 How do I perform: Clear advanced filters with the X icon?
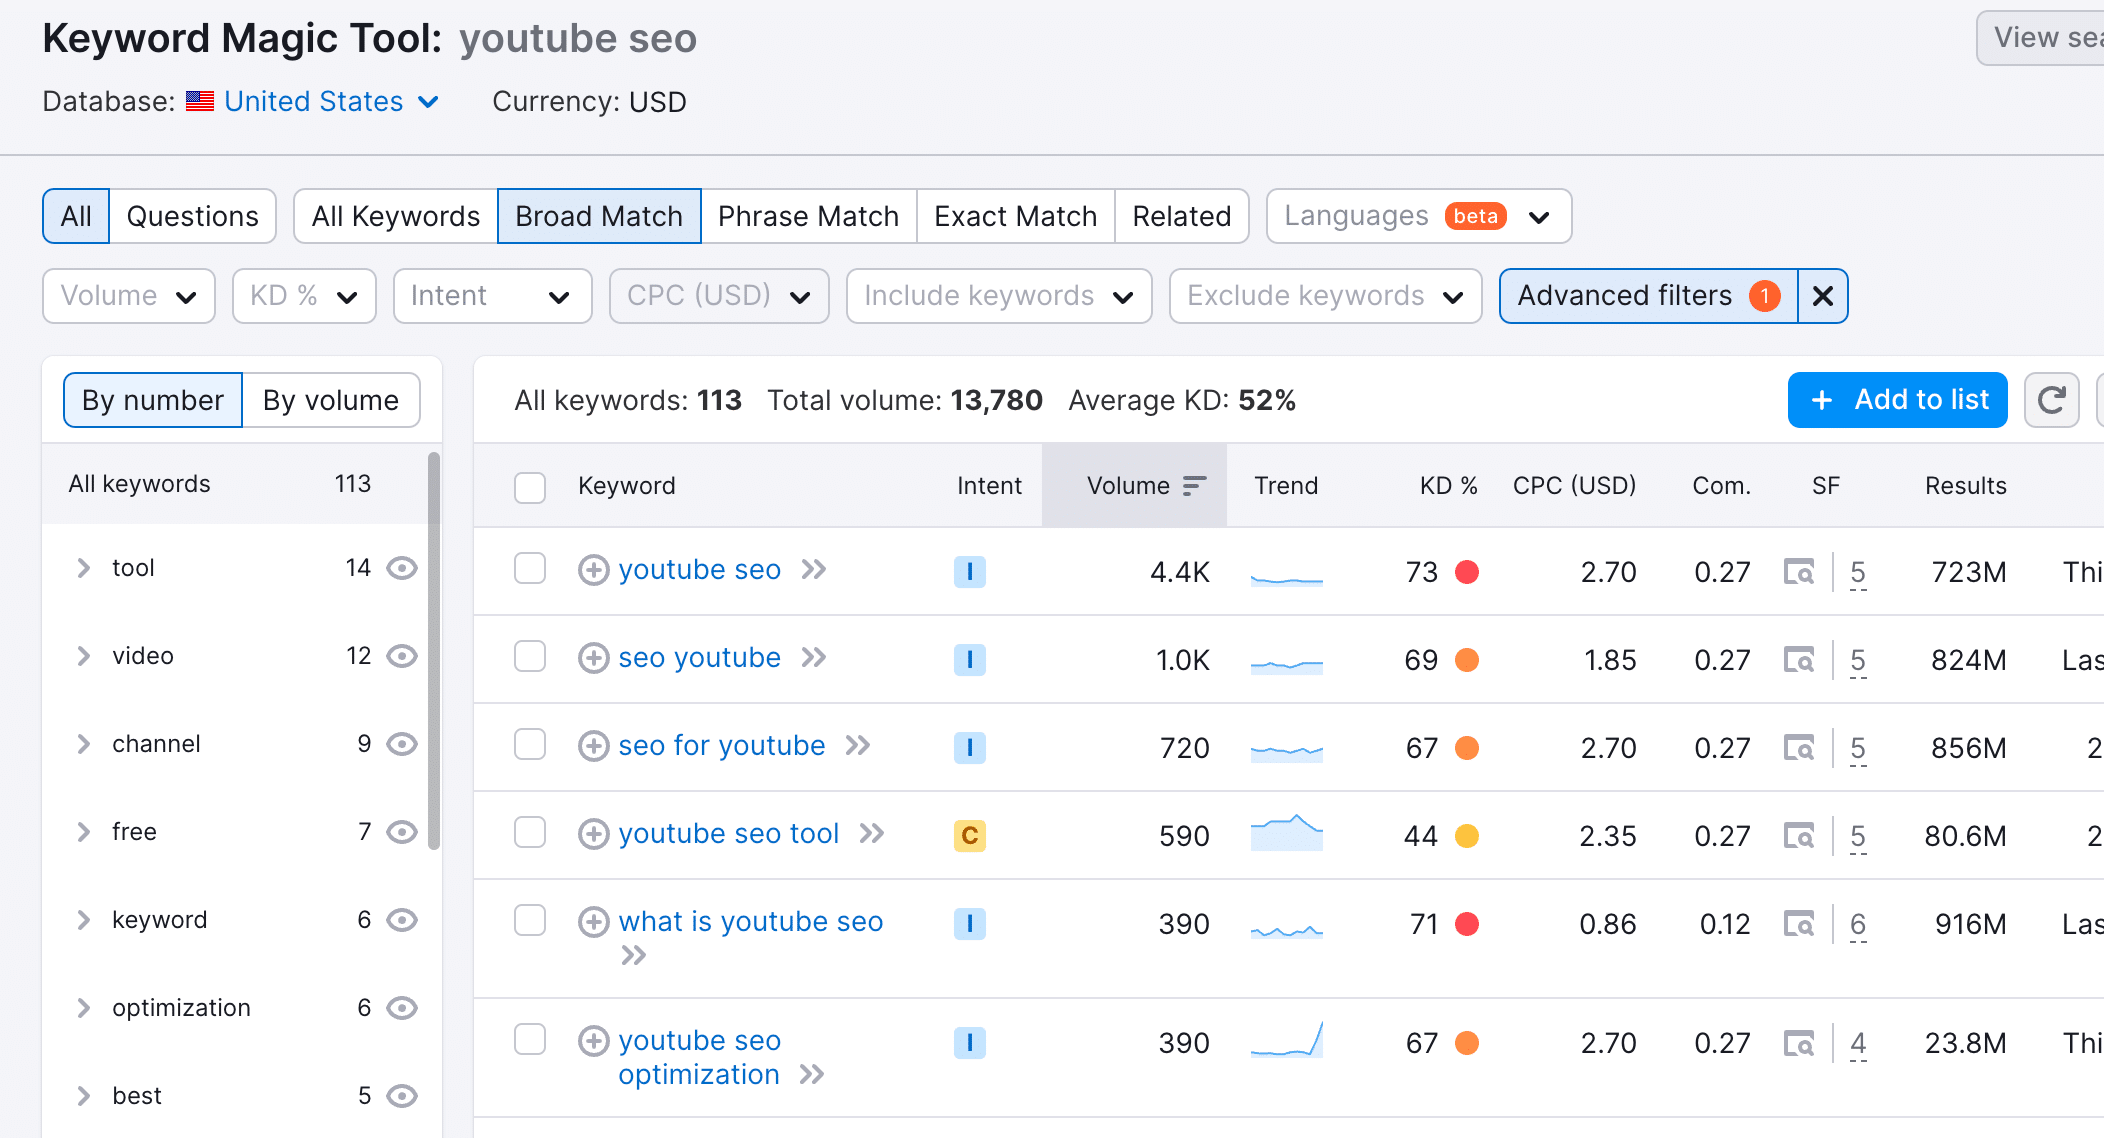click(1823, 296)
